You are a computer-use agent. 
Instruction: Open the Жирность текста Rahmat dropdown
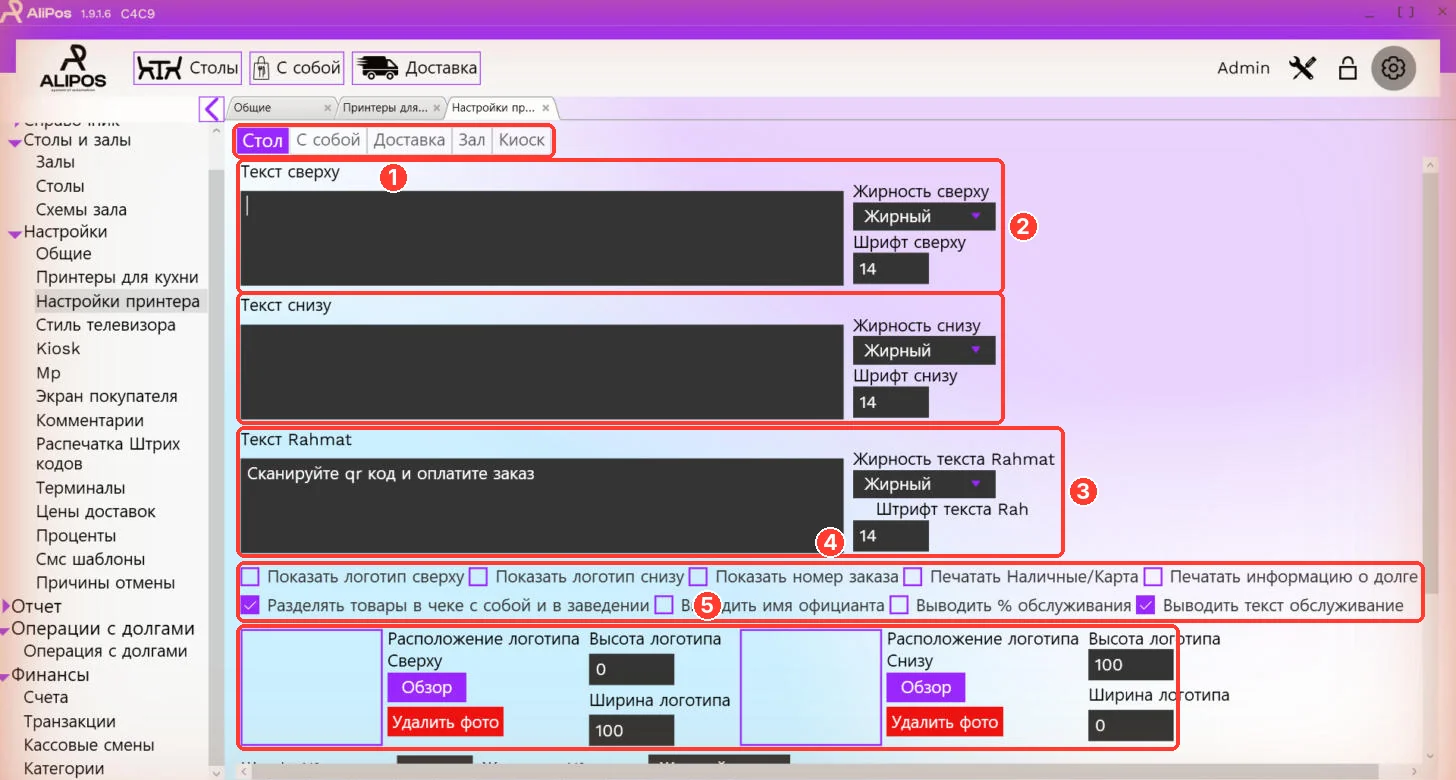[924, 484]
